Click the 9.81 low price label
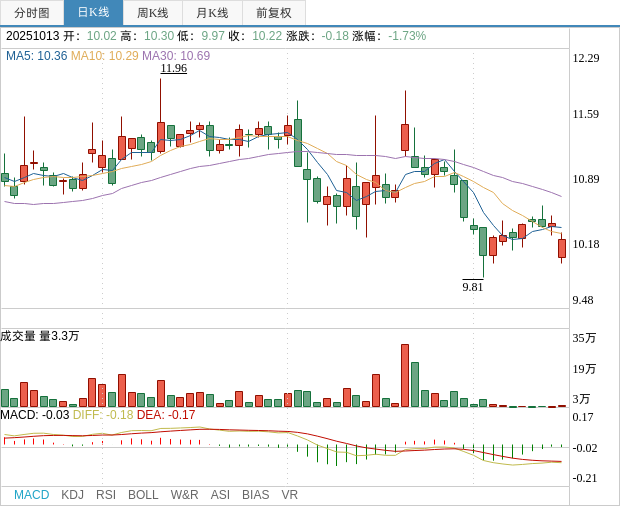Image resolution: width=620 pixels, height=506 pixels. point(473,286)
